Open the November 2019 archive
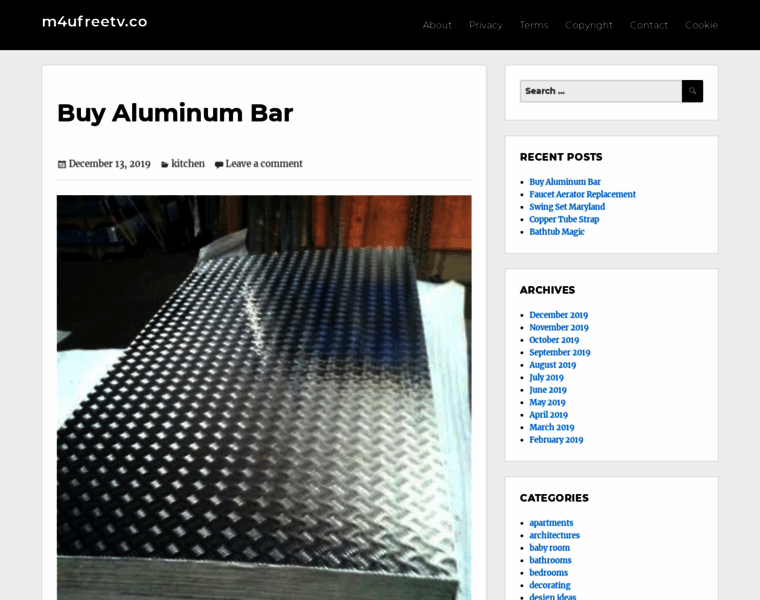This screenshot has height=600, width=760. pyautogui.click(x=559, y=328)
